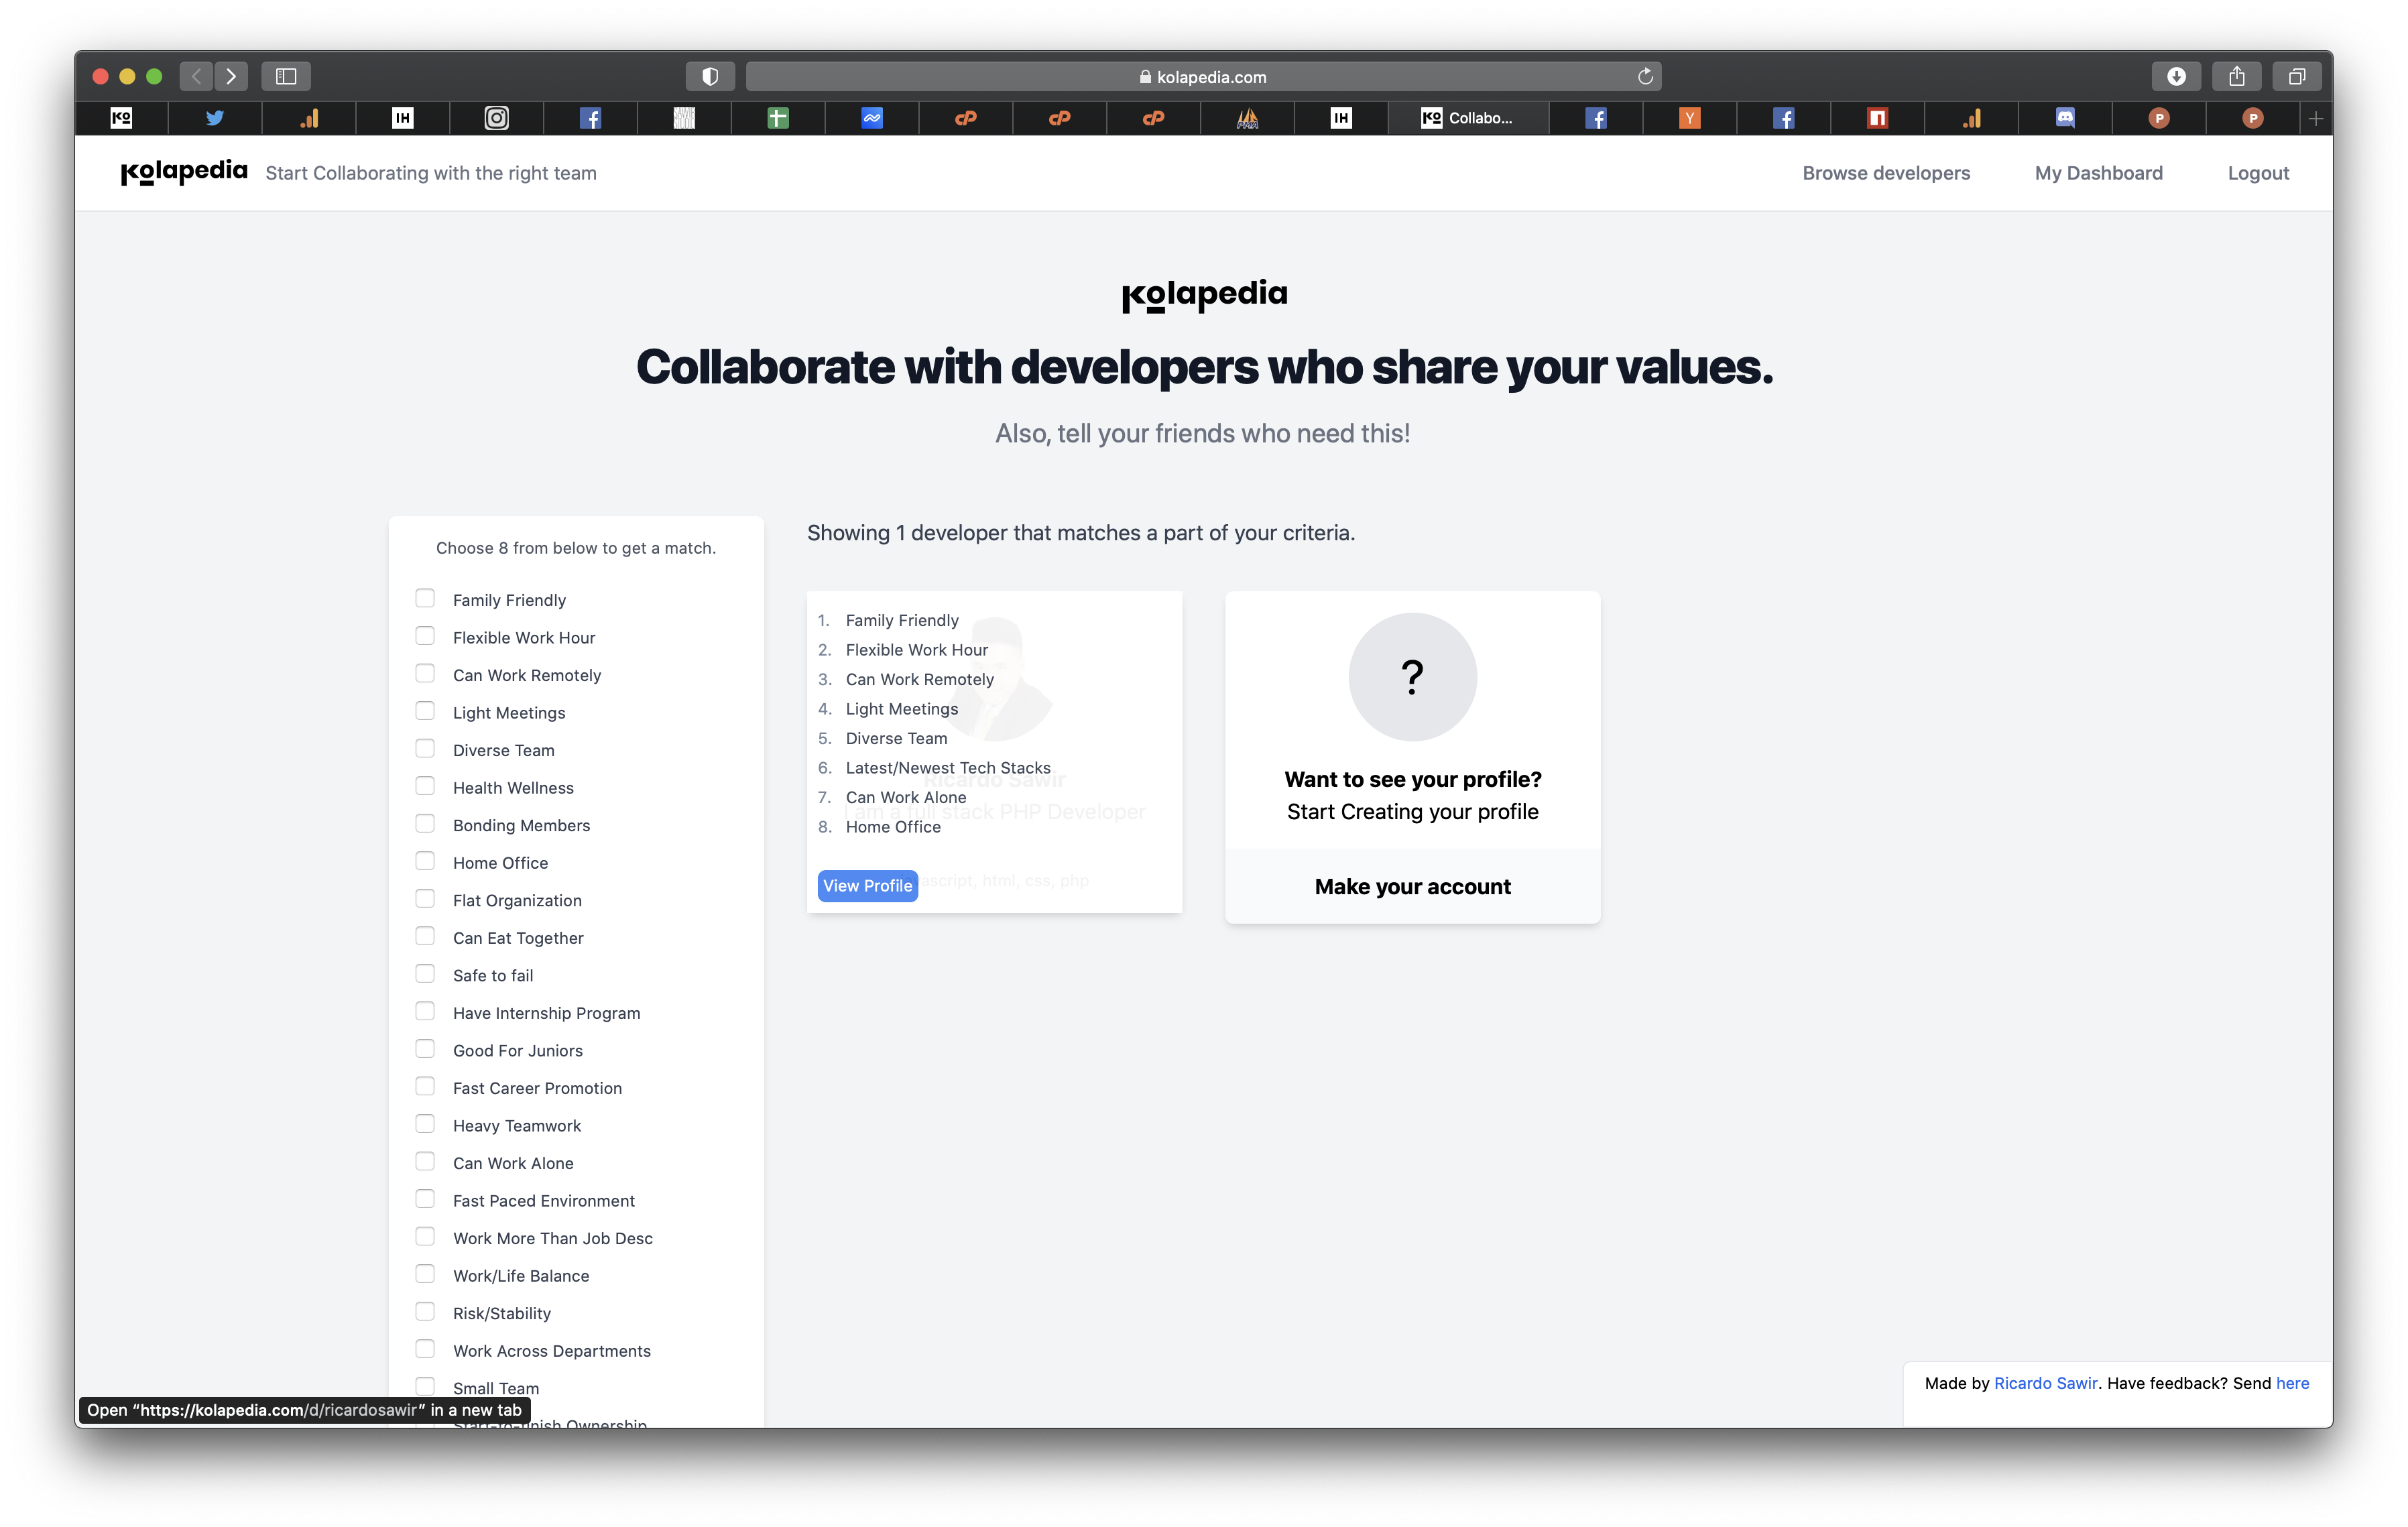Click Make your account
Image resolution: width=2408 pixels, height=1527 pixels.
(1412, 887)
